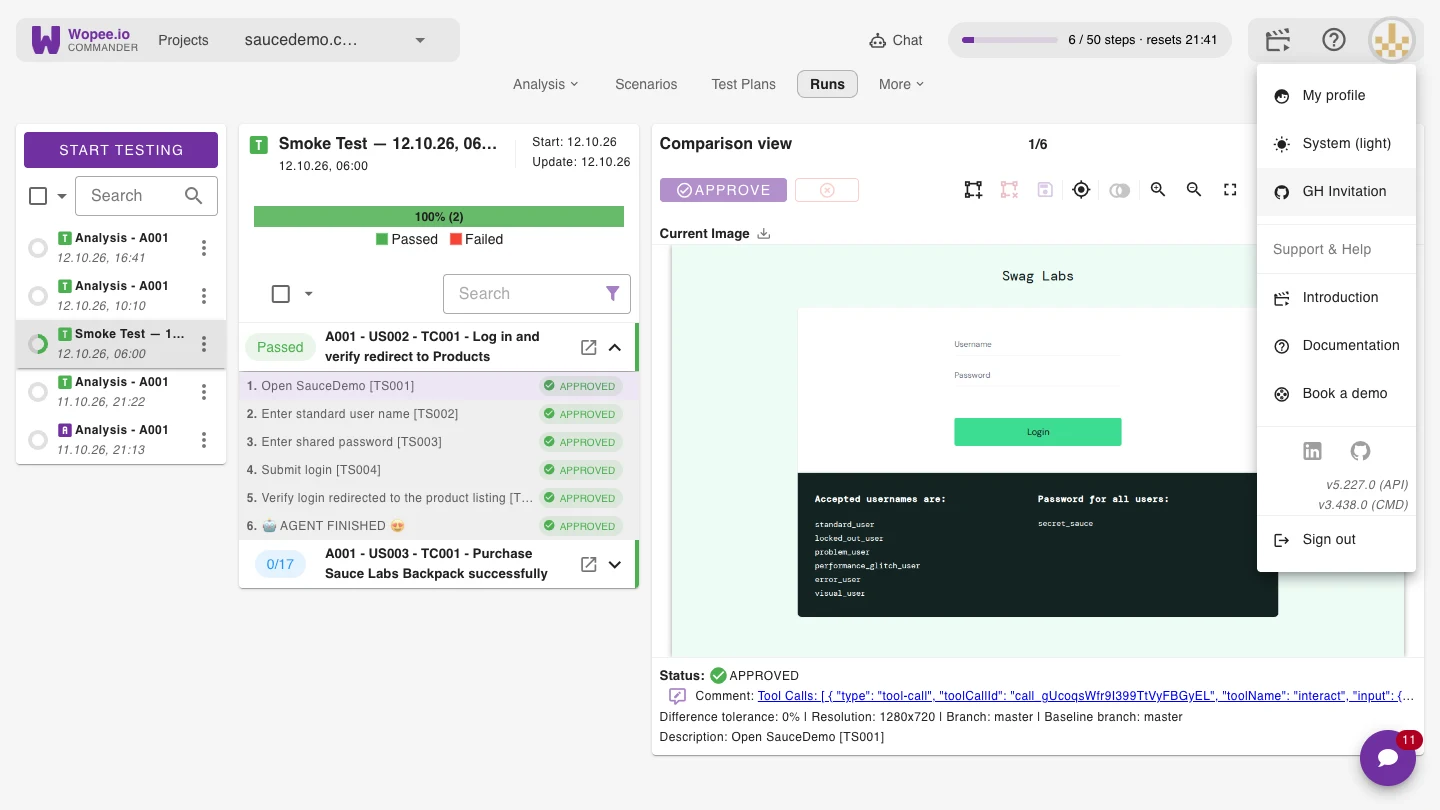Expand the More navigation menu

(x=902, y=84)
